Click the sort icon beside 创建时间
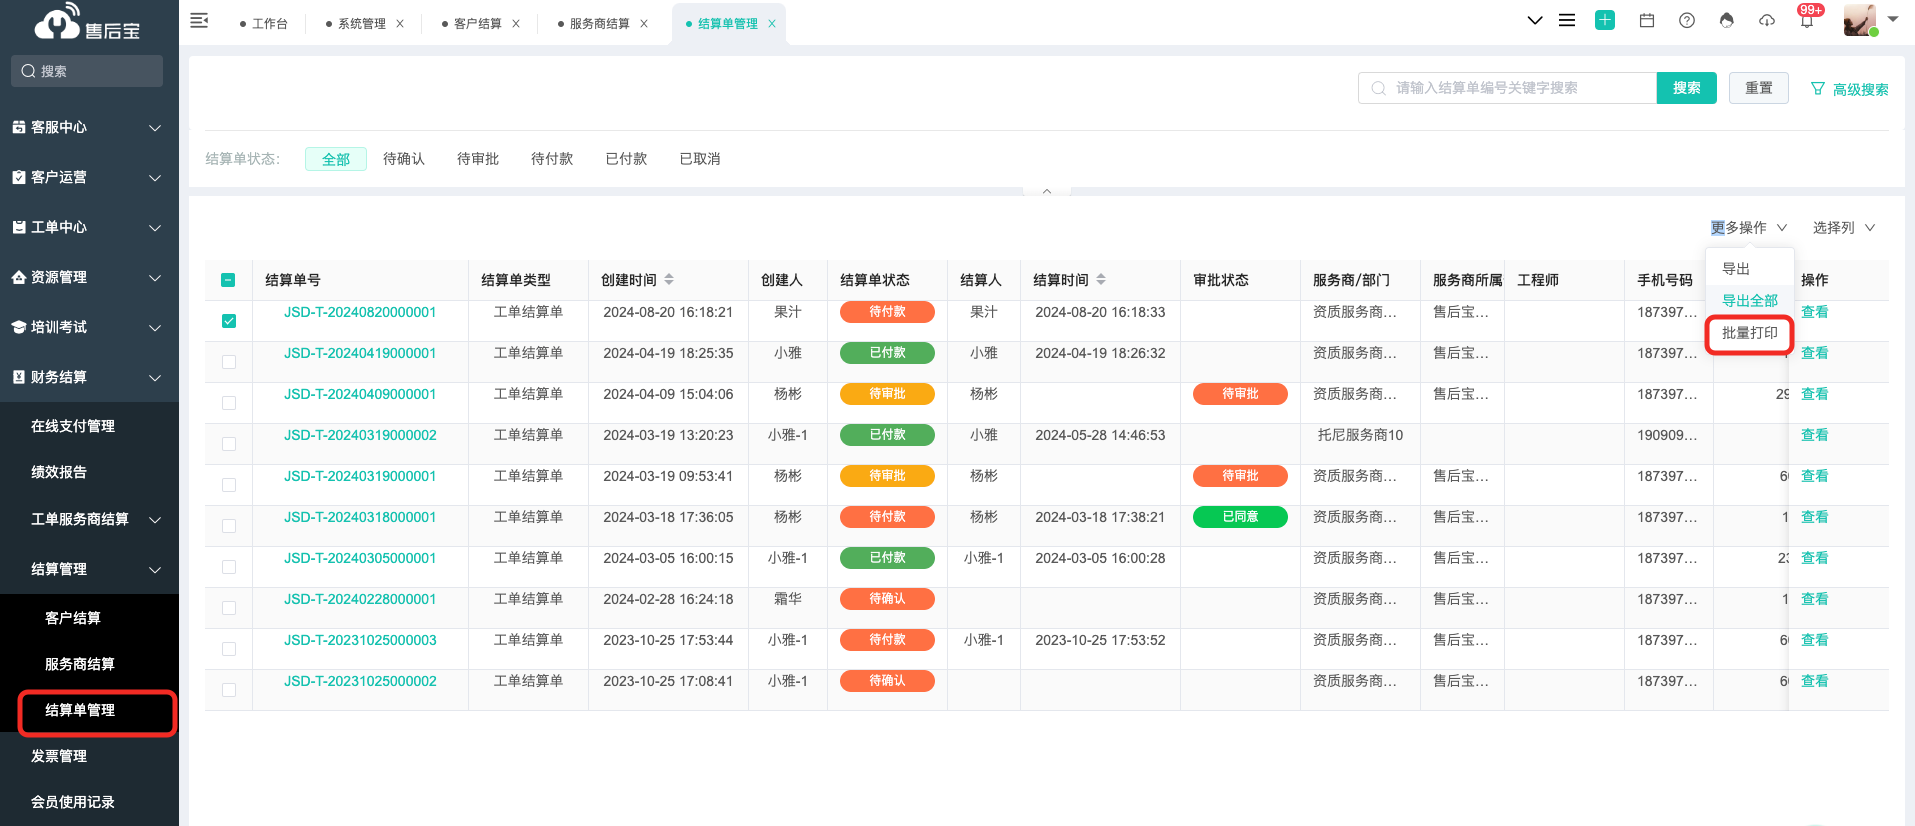 point(669,279)
